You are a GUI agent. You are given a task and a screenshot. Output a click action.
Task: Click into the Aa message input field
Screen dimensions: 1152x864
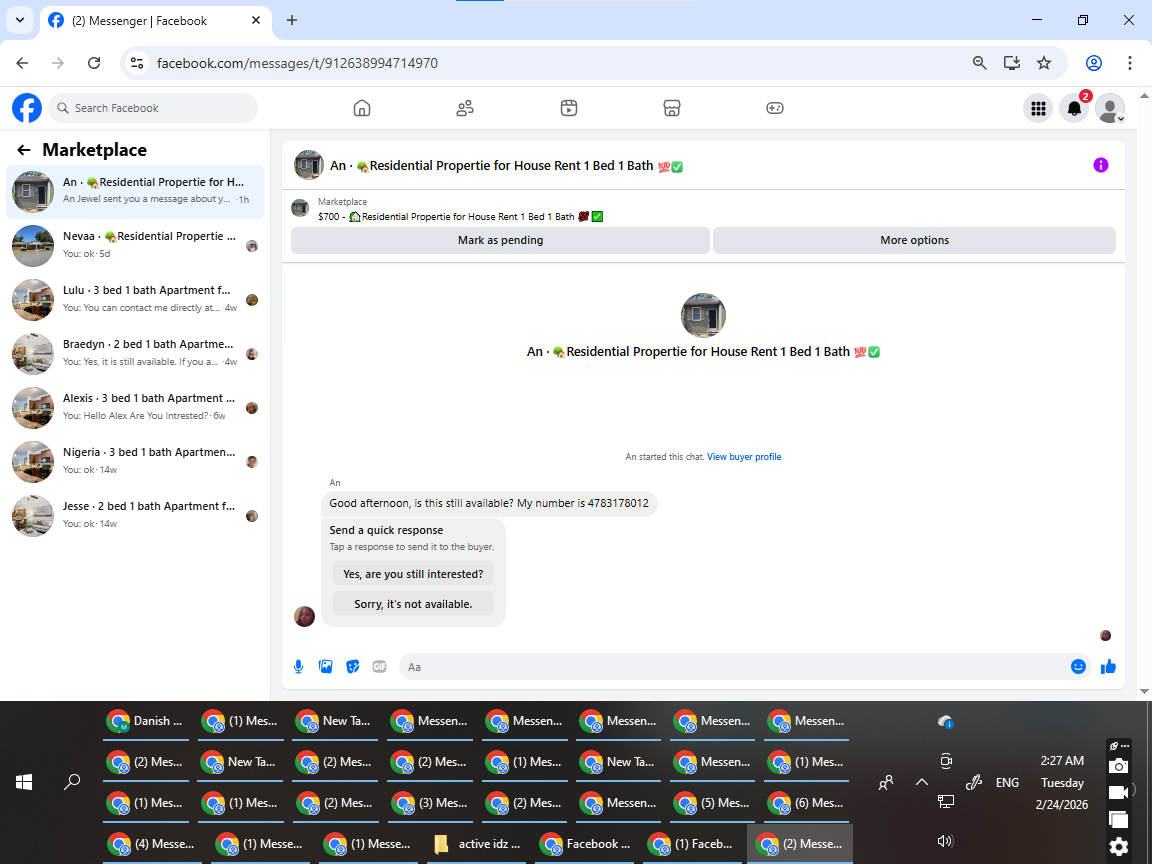(735, 666)
